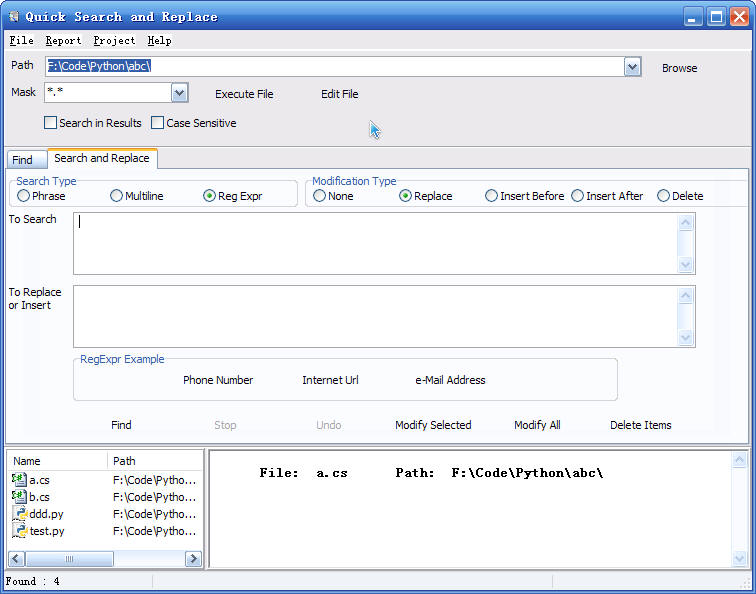Choose the Insert Before modification type
Image resolution: width=756 pixels, height=594 pixels.
tap(491, 196)
